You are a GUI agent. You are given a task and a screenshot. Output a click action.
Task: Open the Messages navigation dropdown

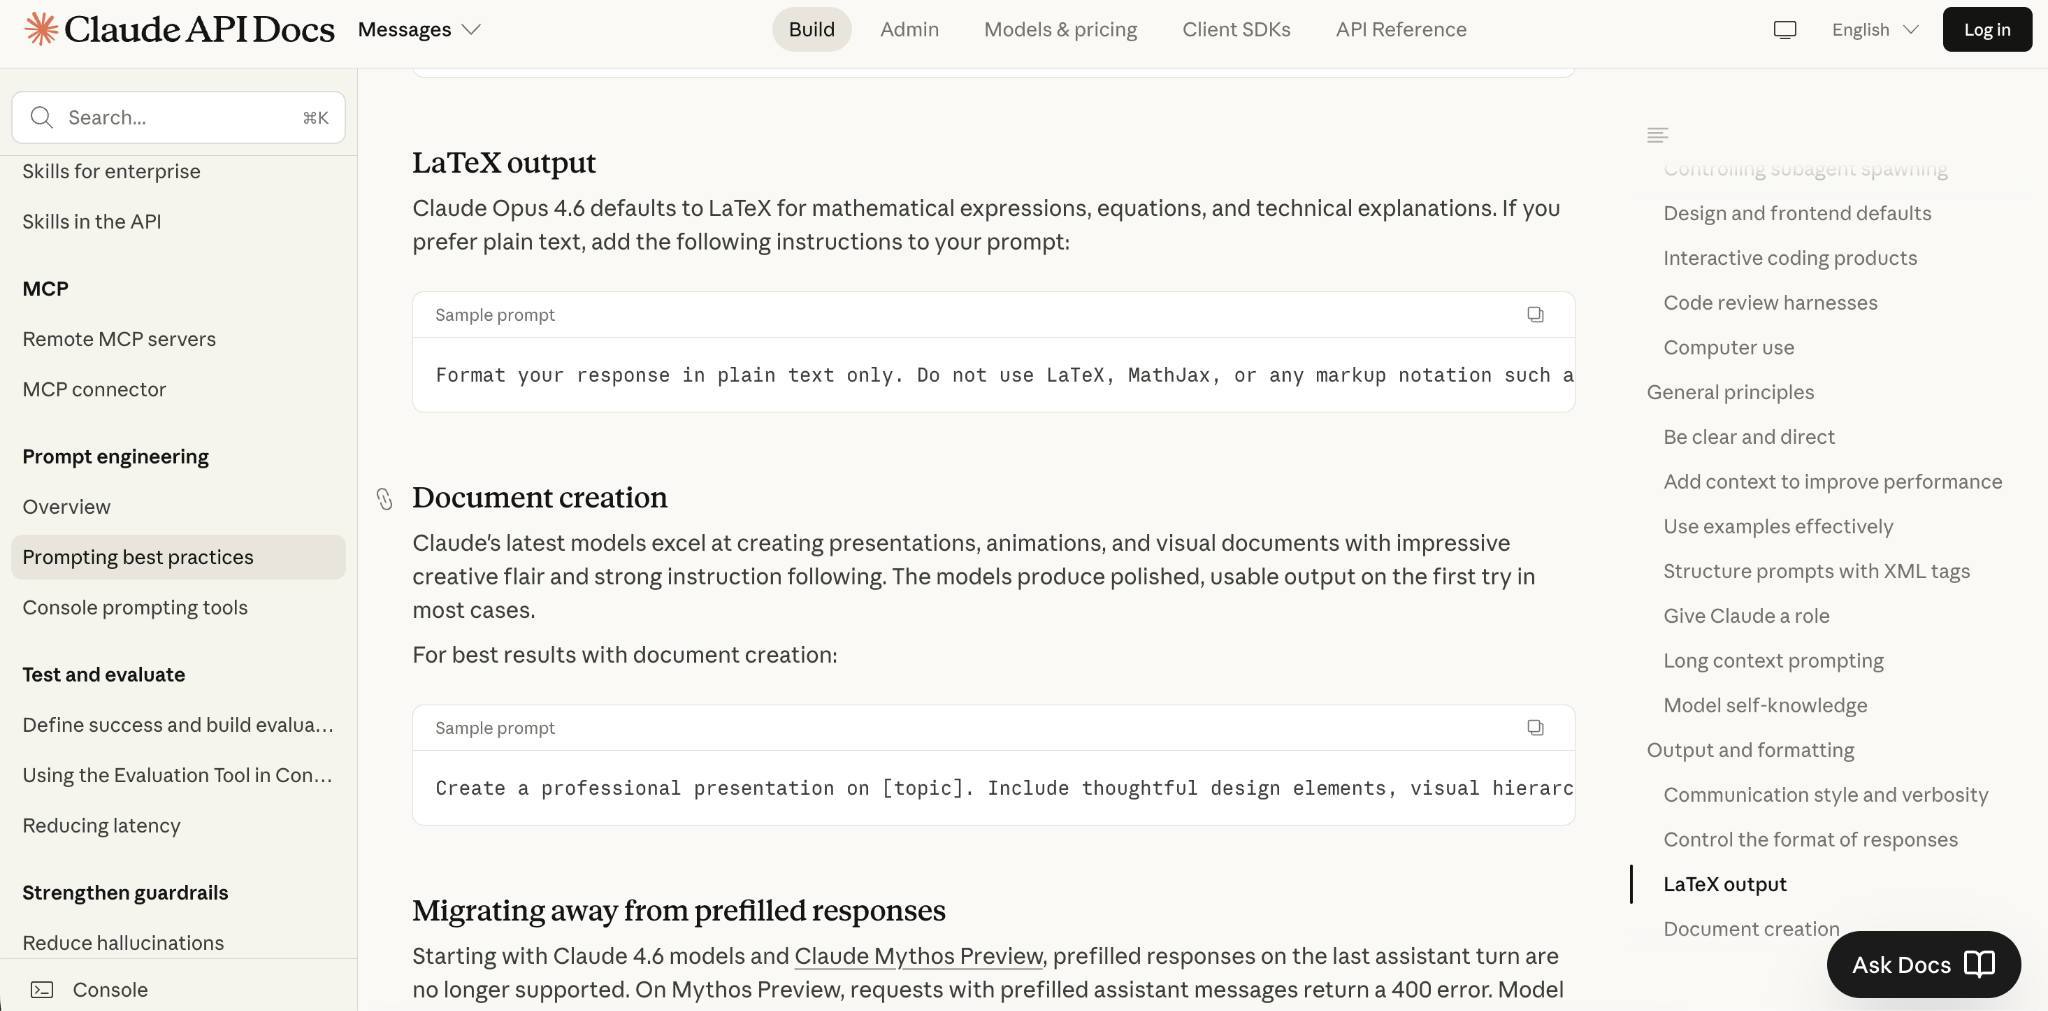(417, 29)
